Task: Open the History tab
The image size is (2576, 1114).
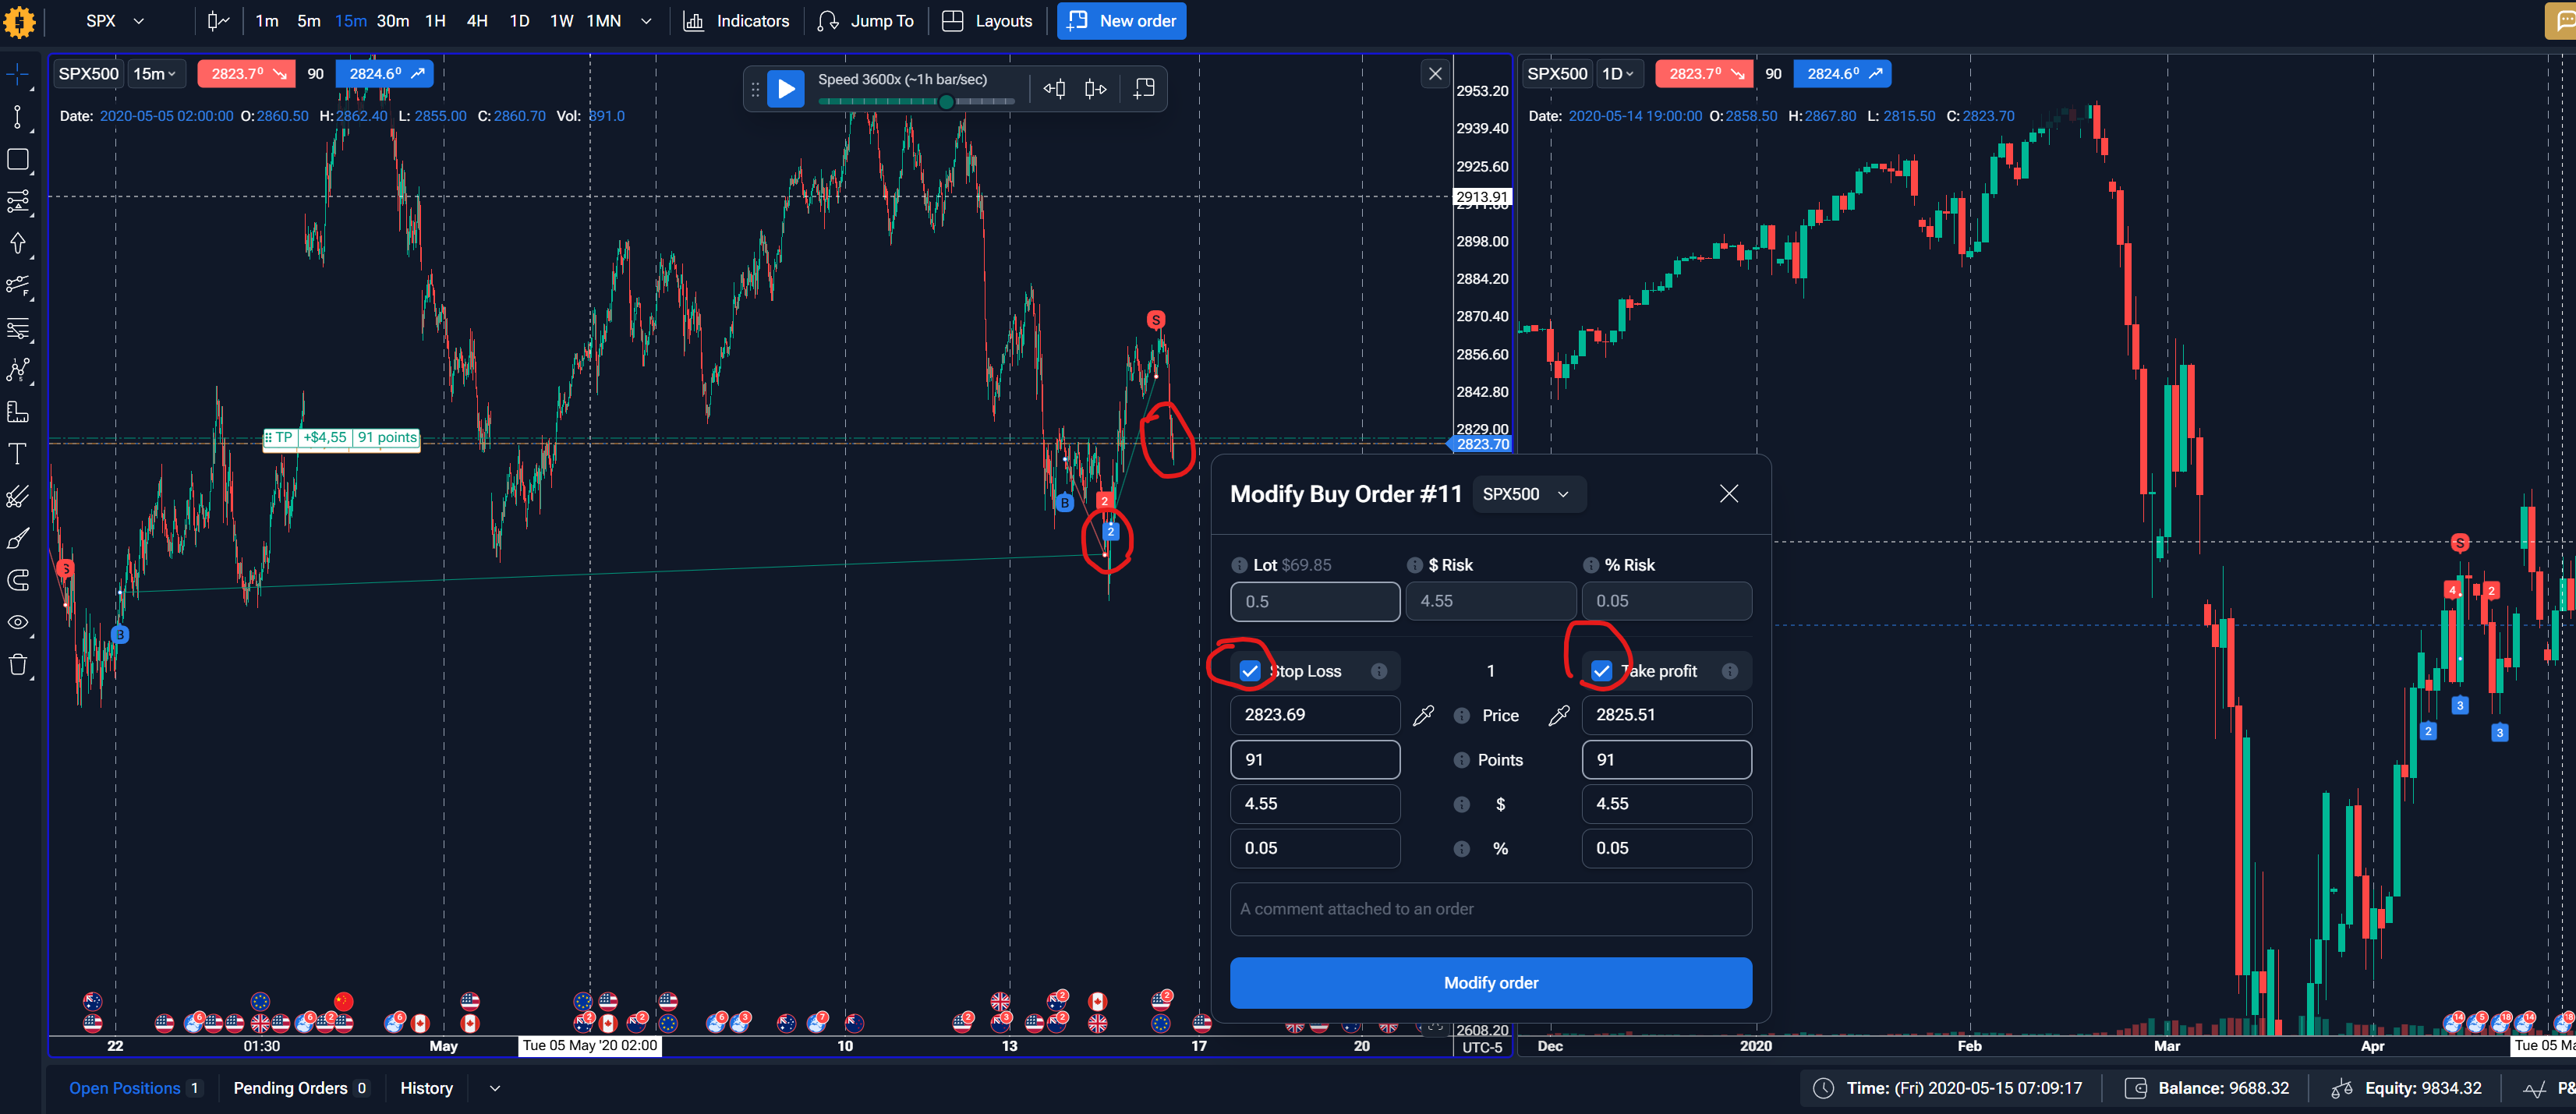Action: (426, 1088)
